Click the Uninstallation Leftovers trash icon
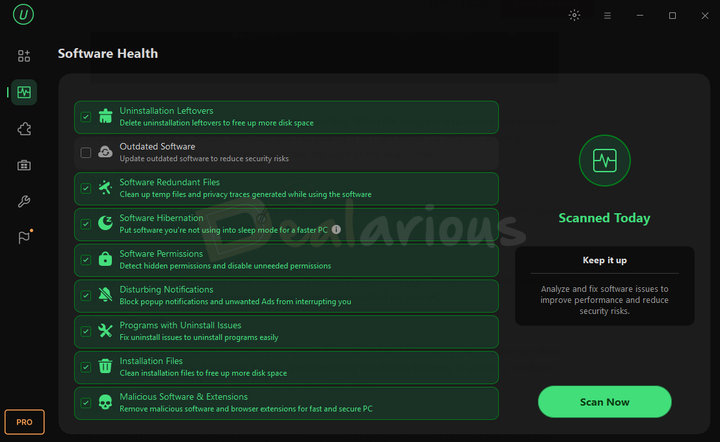720x442 pixels. pos(106,116)
